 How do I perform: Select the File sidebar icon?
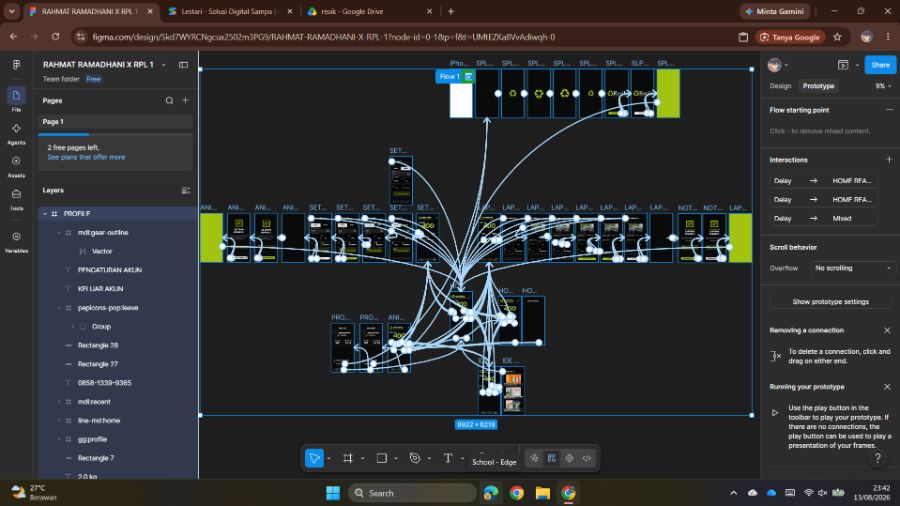(16, 95)
